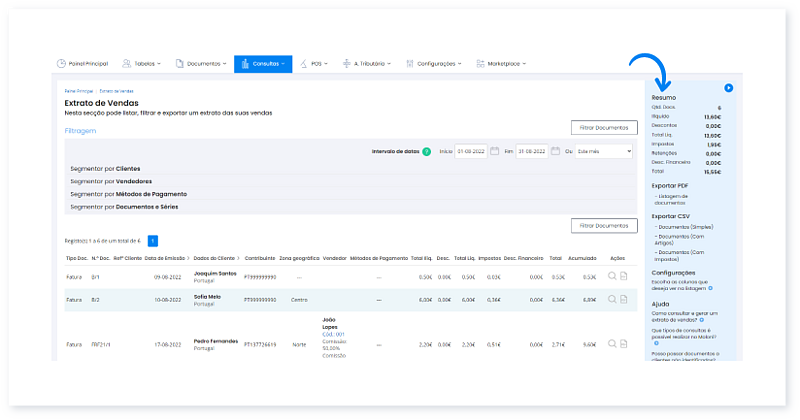Image resolution: width=800 pixels, height=420 pixels.
Task: Open the calendar picker for Início date
Action: (494, 151)
